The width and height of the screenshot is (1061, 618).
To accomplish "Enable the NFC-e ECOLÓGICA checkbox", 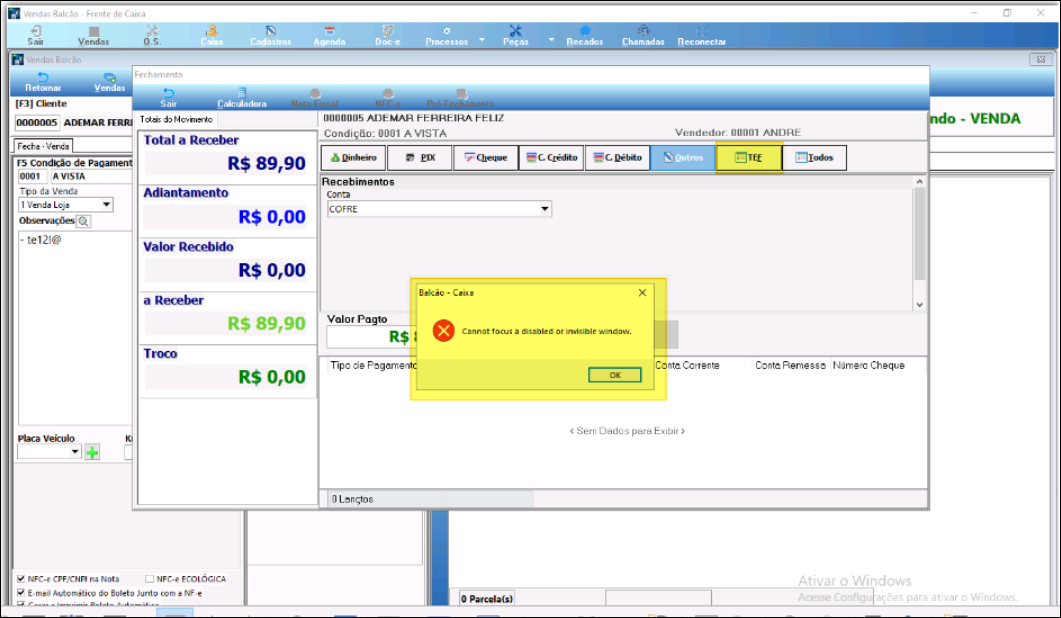I will [149, 579].
